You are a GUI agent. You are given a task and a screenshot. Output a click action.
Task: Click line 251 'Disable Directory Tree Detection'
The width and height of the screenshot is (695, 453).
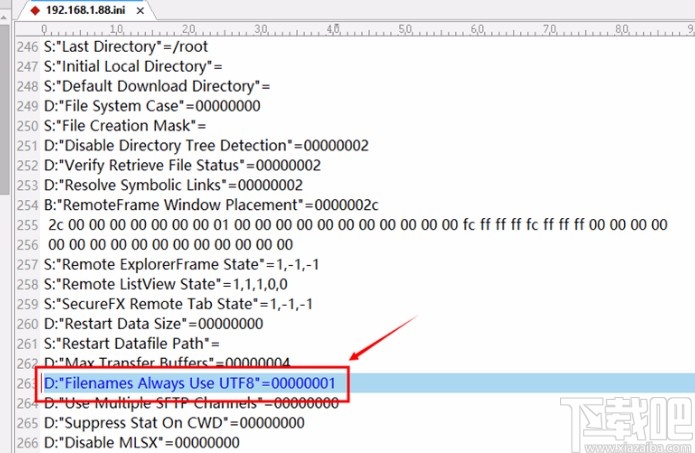coord(206,145)
